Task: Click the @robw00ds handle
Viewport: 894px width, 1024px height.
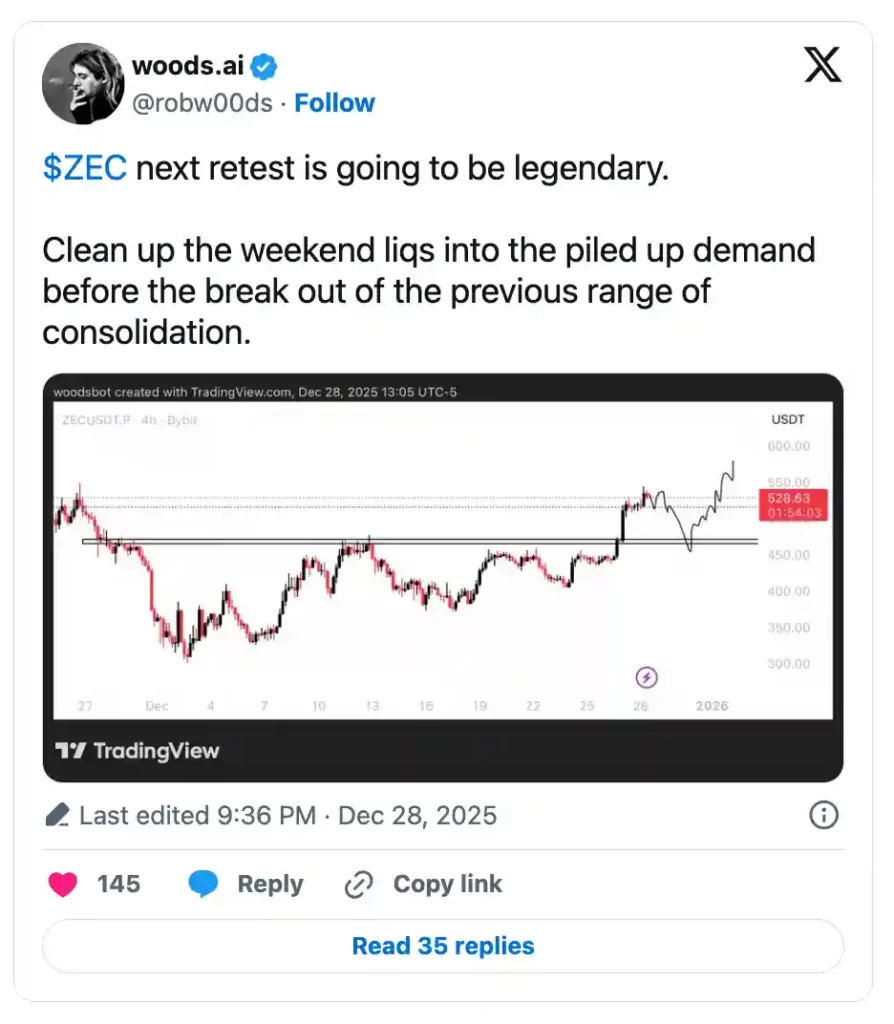Action: coord(202,103)
